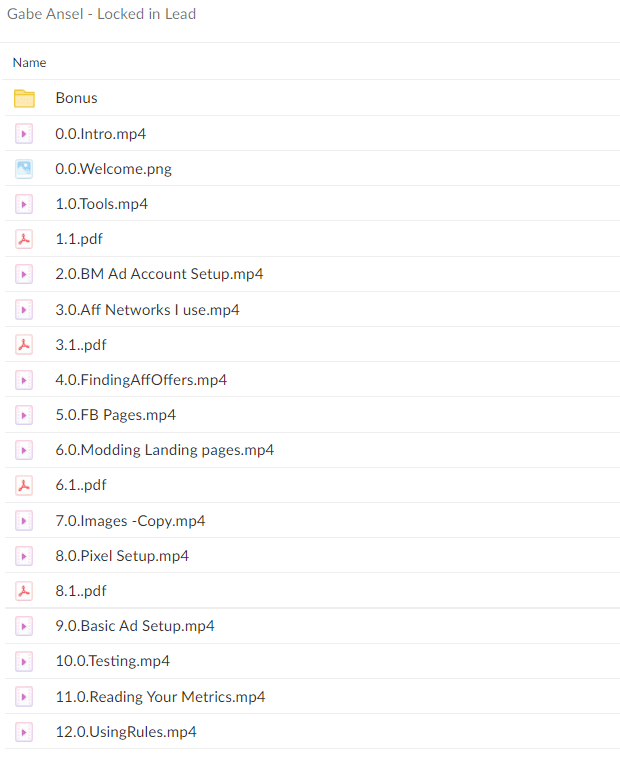The image size is (620, 762).
Task: Click the PDF icon next to 8.1..pdf
Action: coord(24,591)
